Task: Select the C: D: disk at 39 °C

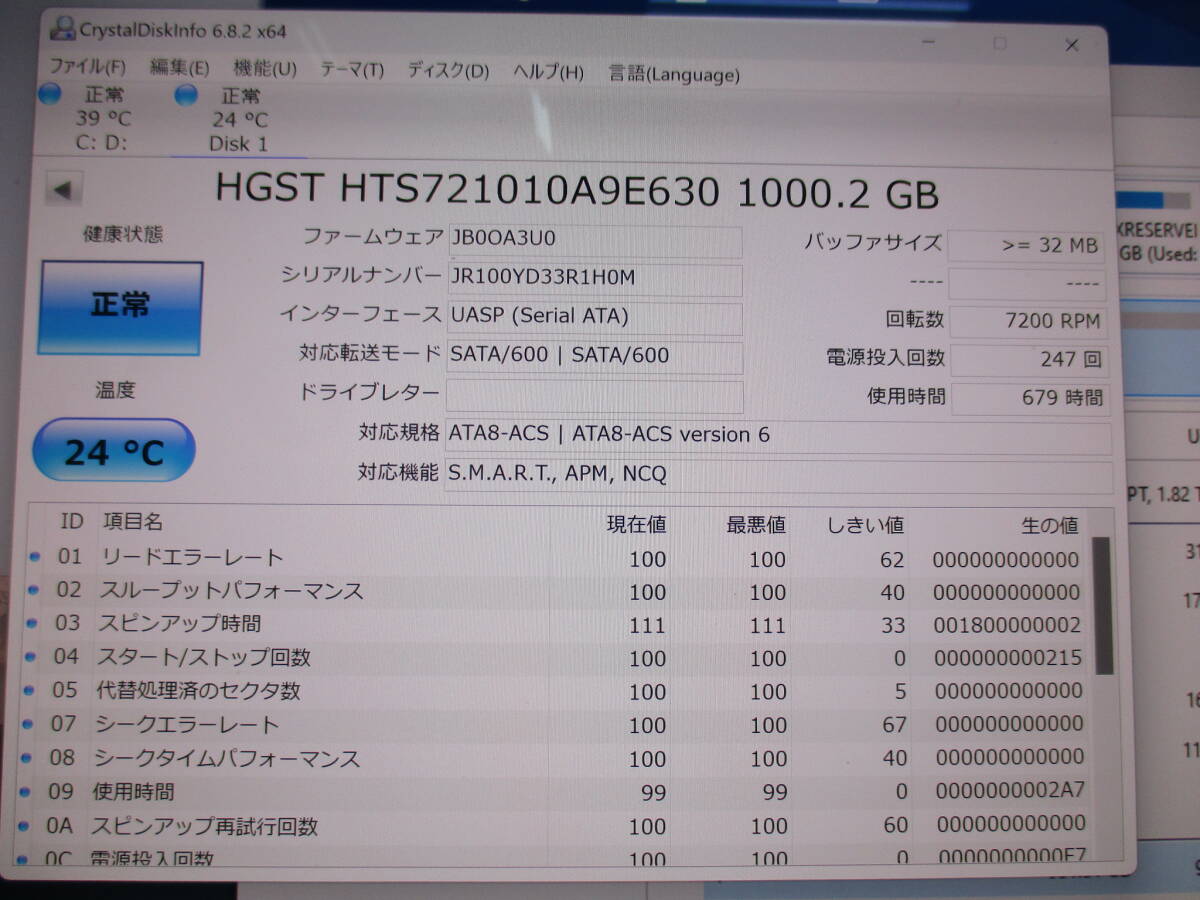Action: point(90,119)
